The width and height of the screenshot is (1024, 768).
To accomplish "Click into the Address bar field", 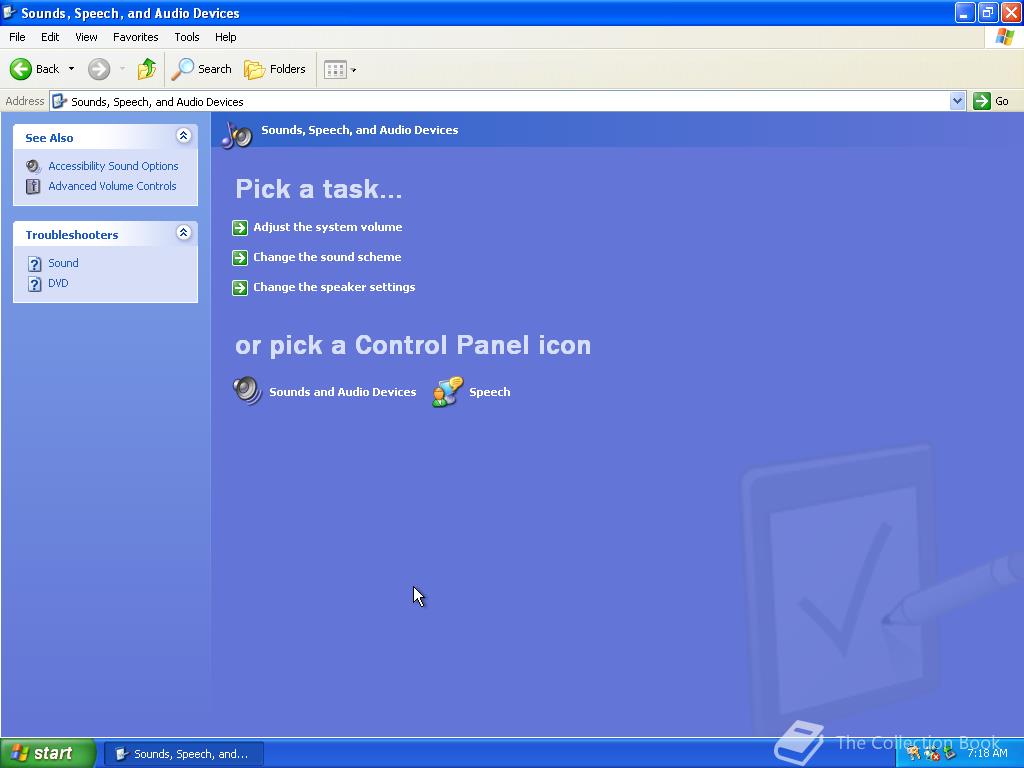I will pyautogui.click(x=500, y=101).
